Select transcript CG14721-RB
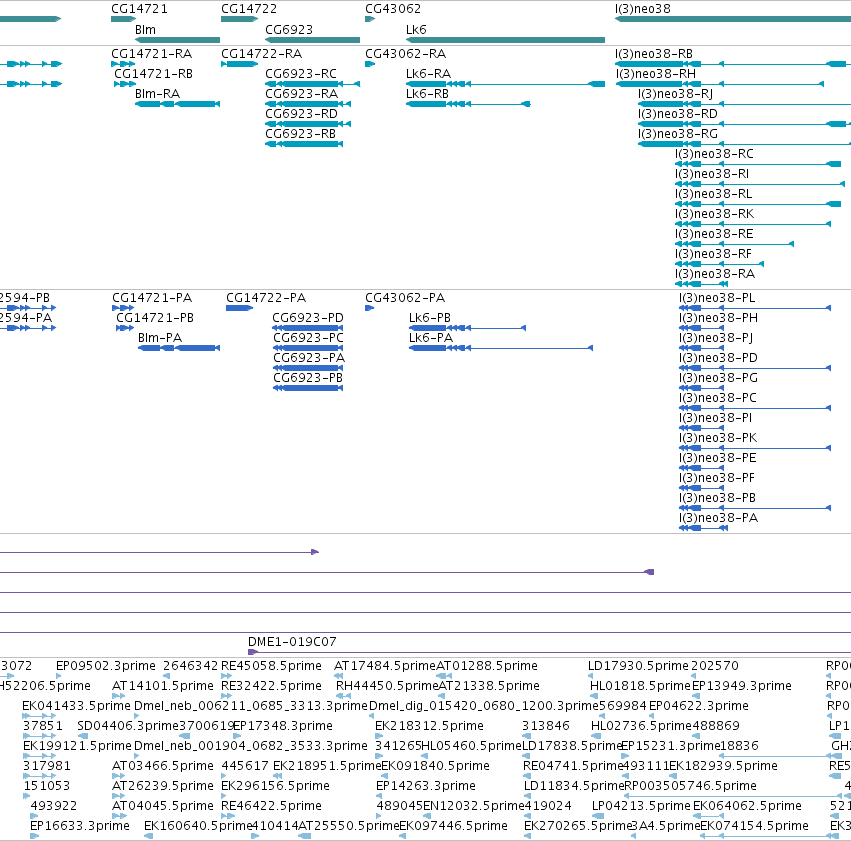 [x=154, y=74]
